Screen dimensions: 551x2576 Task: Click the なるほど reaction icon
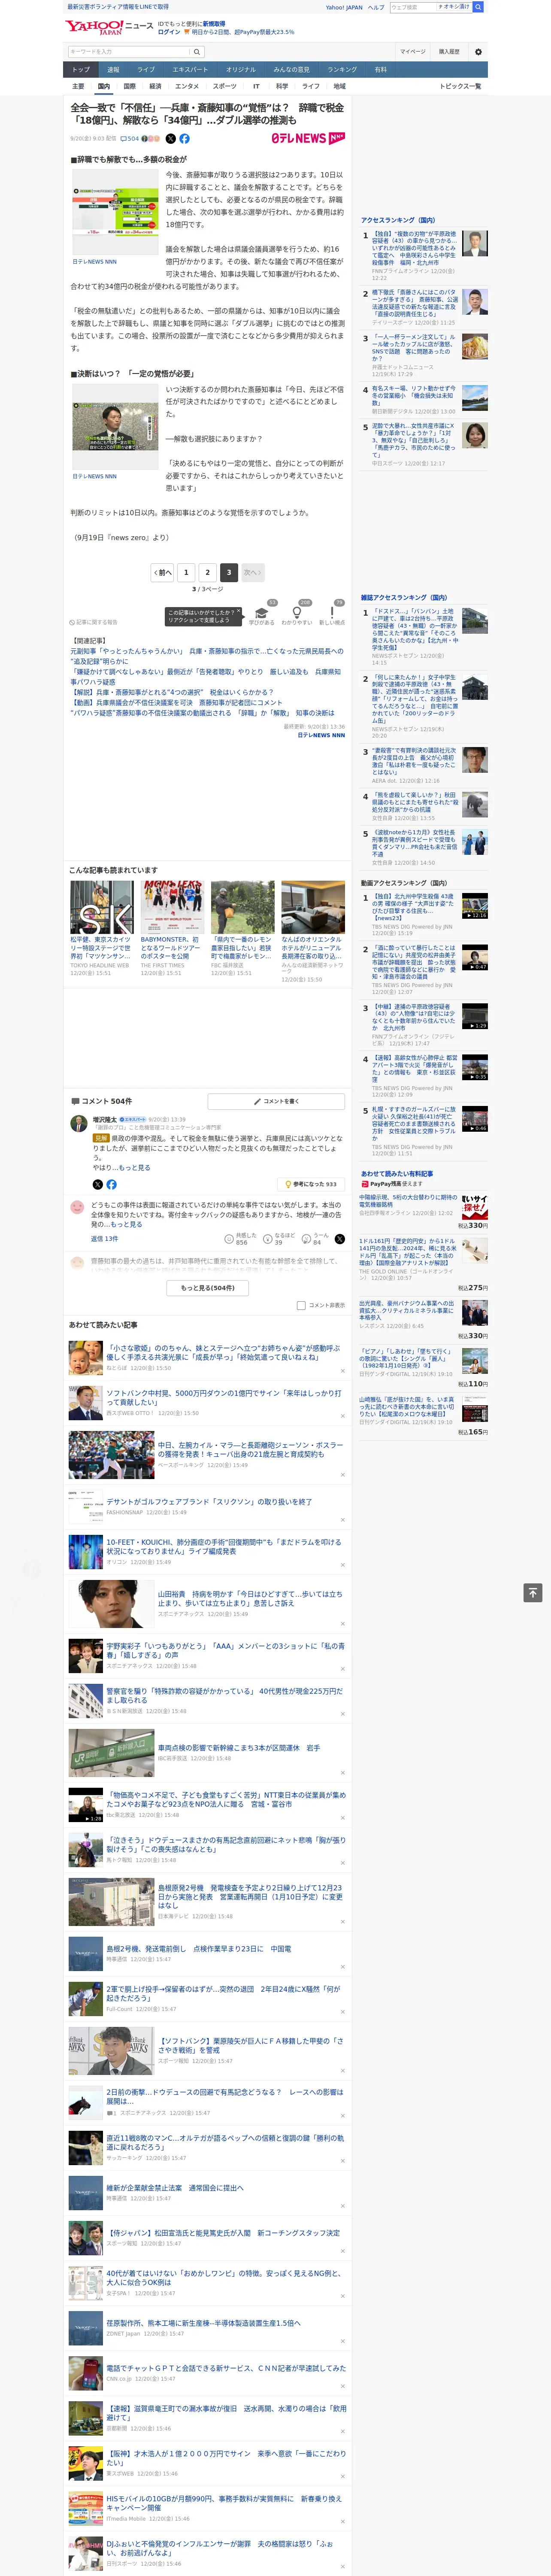pos(268,1239)
